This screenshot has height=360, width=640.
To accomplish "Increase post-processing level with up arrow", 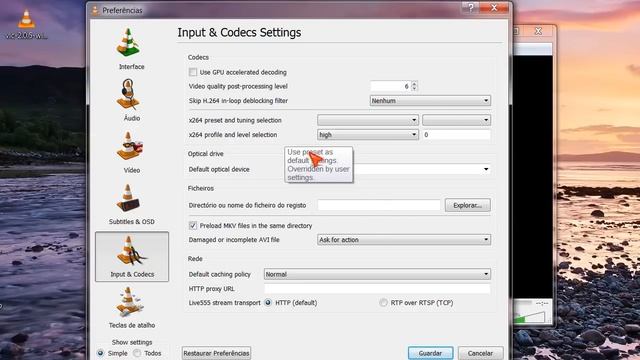I will (x=414, y=84).
